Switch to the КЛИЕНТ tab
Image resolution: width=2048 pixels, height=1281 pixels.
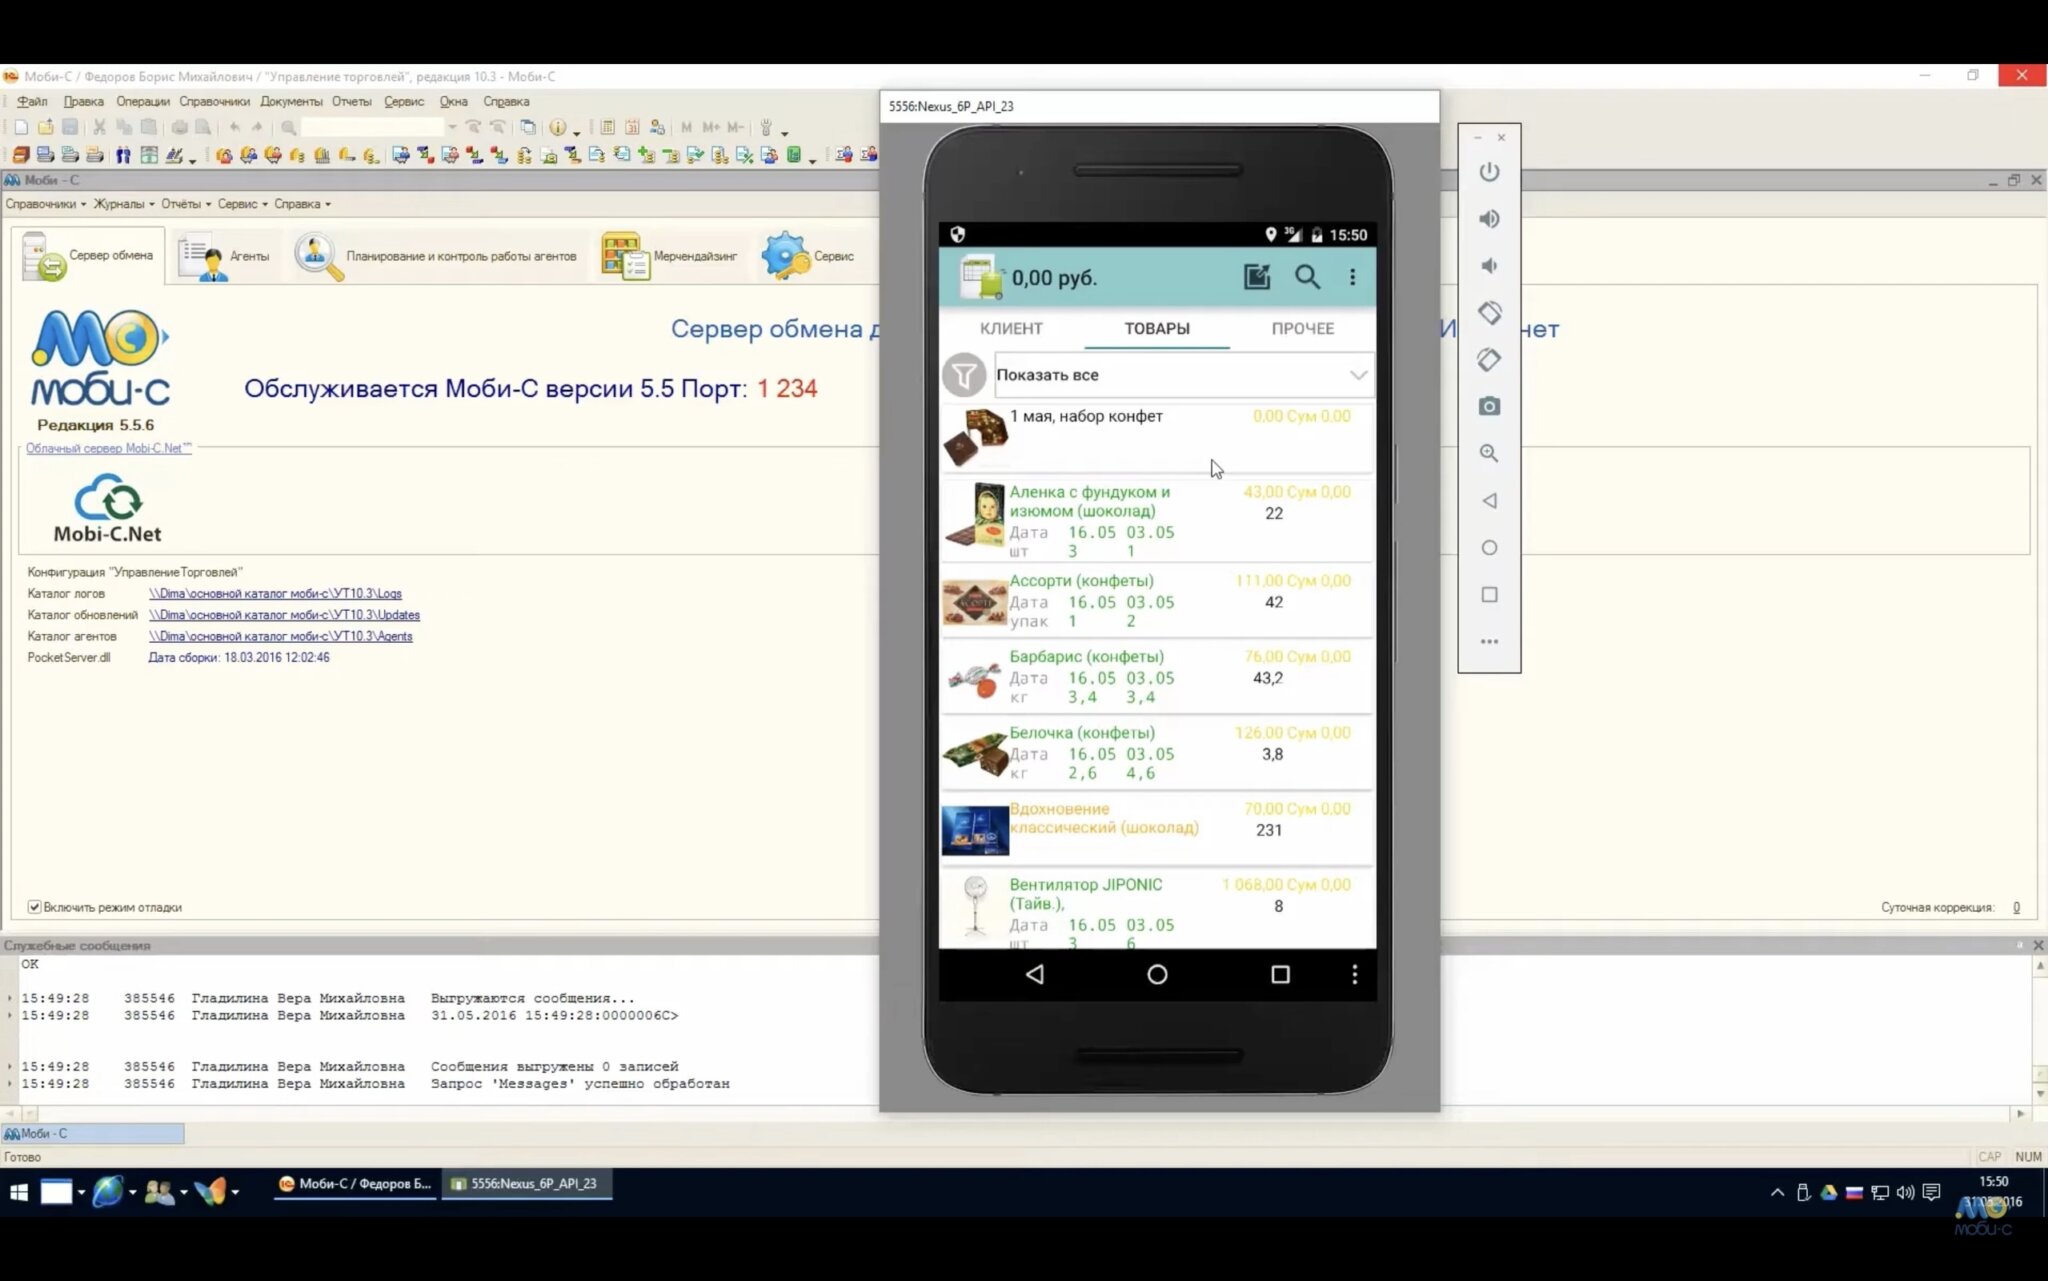click(1011, 328)
